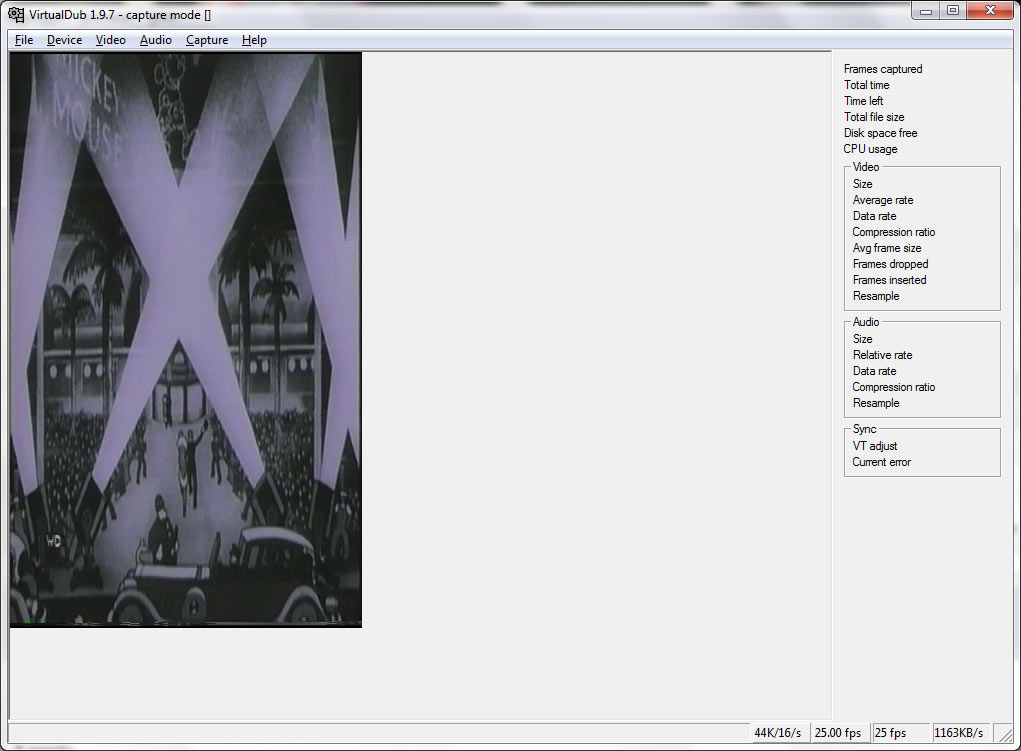The image size is (1021, 751).
Task: Click the Total time label
Action: [867, 85]
